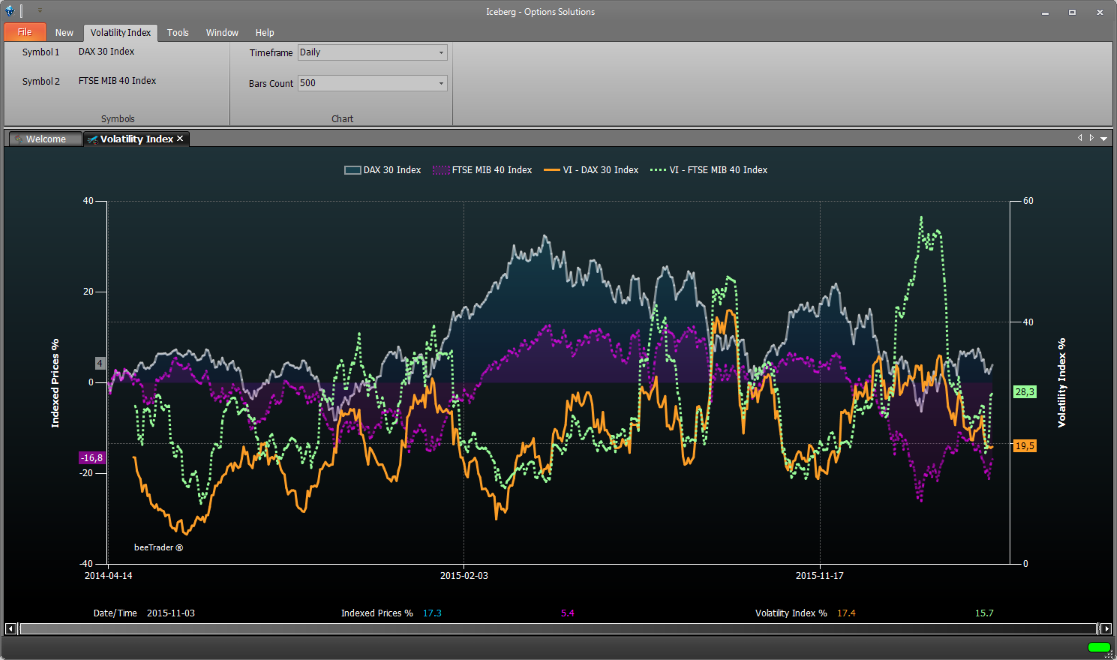This screenshot has height=660, width=1117.
Task: Click the Symbol 2 FTSE MIB 40 field
Action: [x=117, y=80]
